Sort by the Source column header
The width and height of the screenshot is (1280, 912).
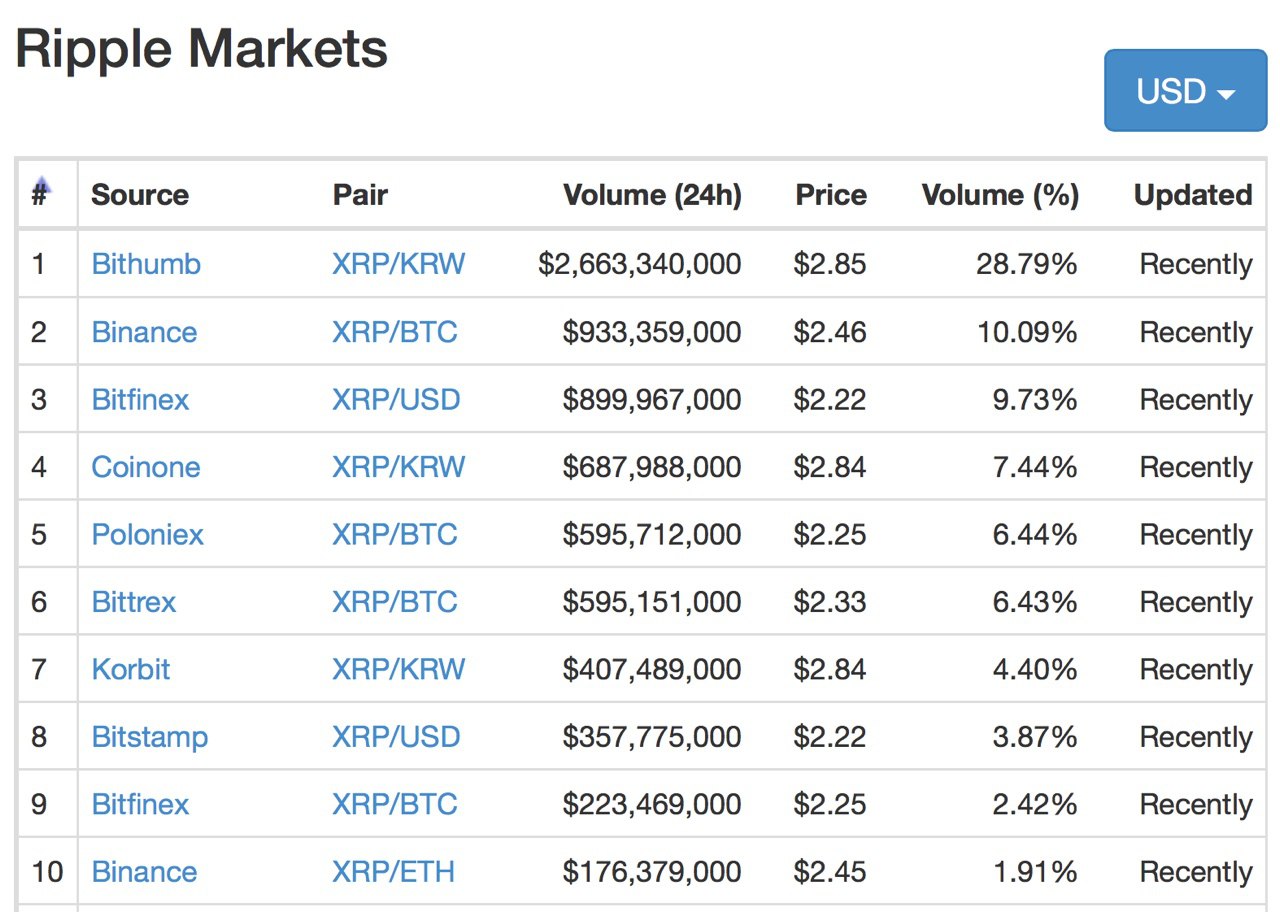click(140, 195)
